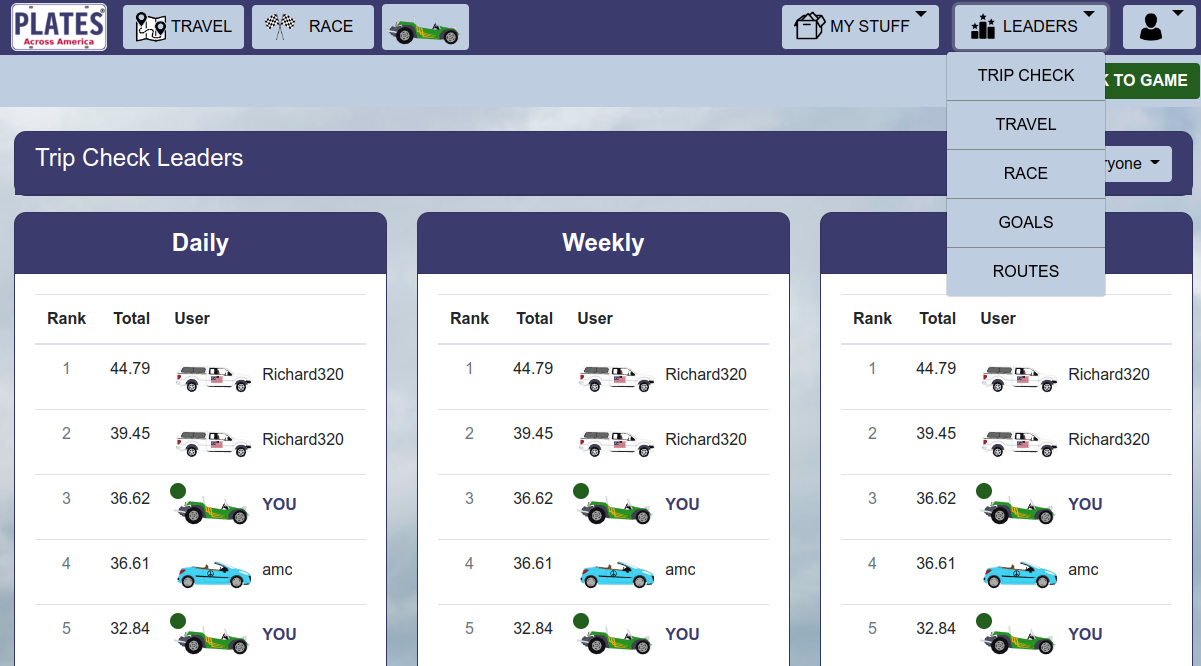
Task: Select Travel from the Leaders menu
Action: 1025,125
